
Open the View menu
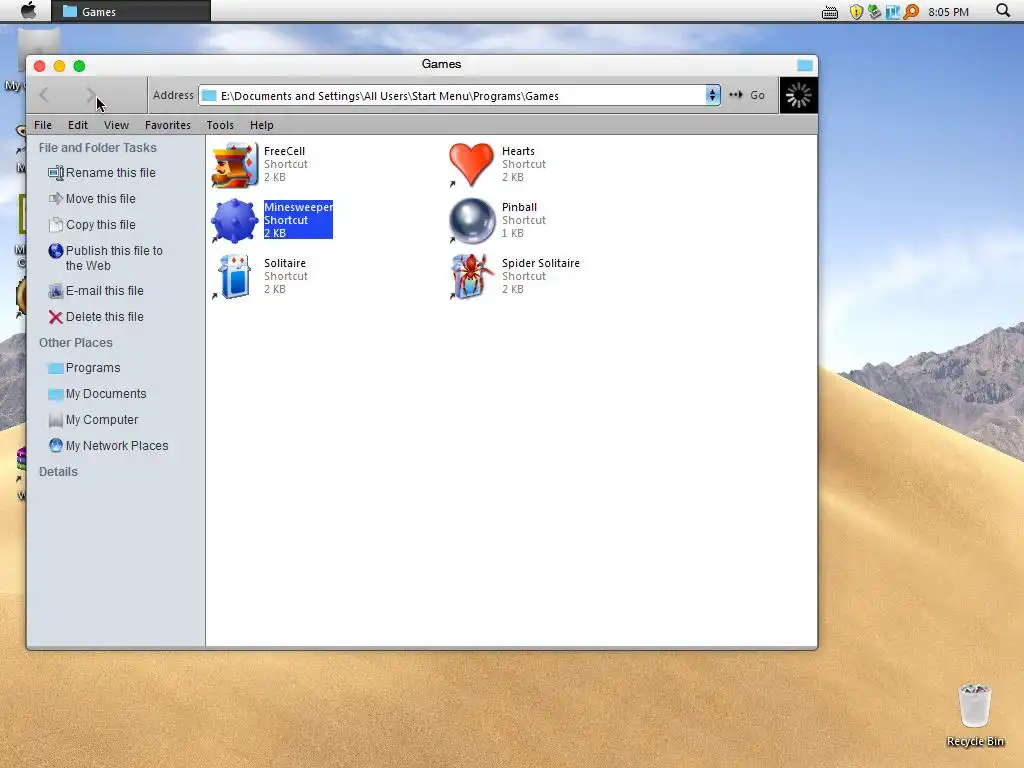(116, 125)
